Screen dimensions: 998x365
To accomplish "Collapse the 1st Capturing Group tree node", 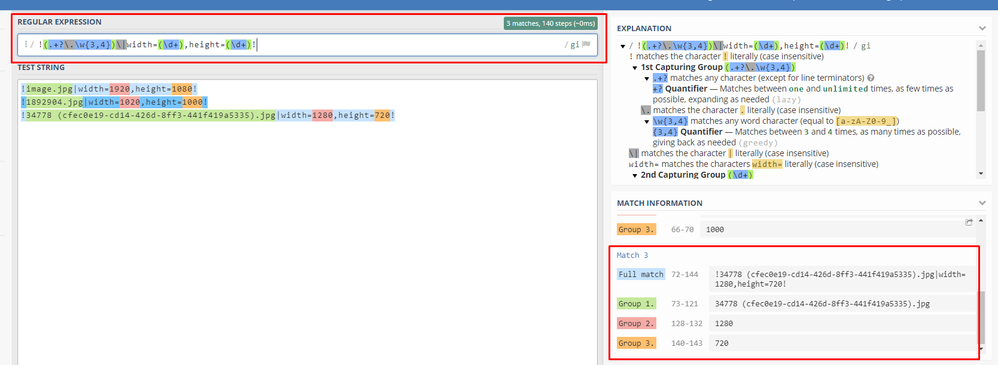I will pyautogui.click(x=635, y=67).
